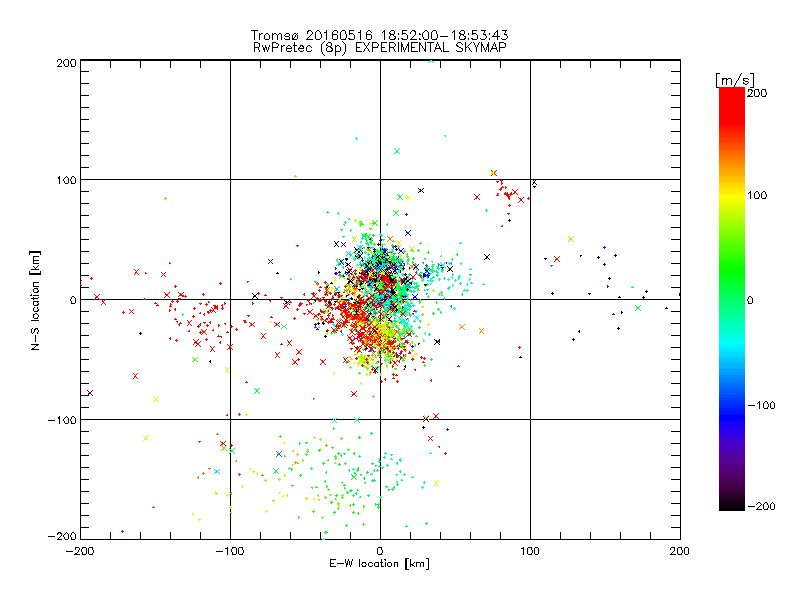800x600 pixels.
Task: Click the x-axis '200' tick label
Action: (x=680, y=551)
